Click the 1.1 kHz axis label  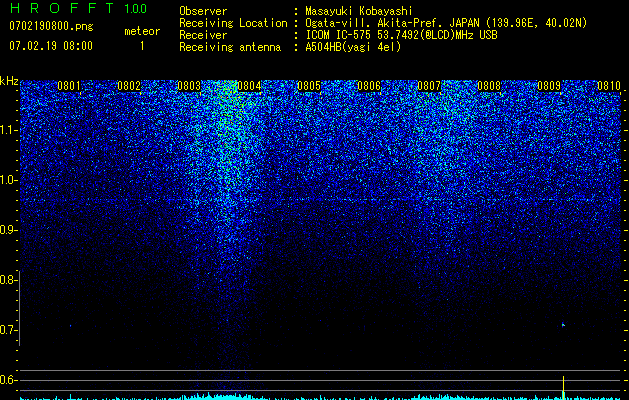click(8, 130)
